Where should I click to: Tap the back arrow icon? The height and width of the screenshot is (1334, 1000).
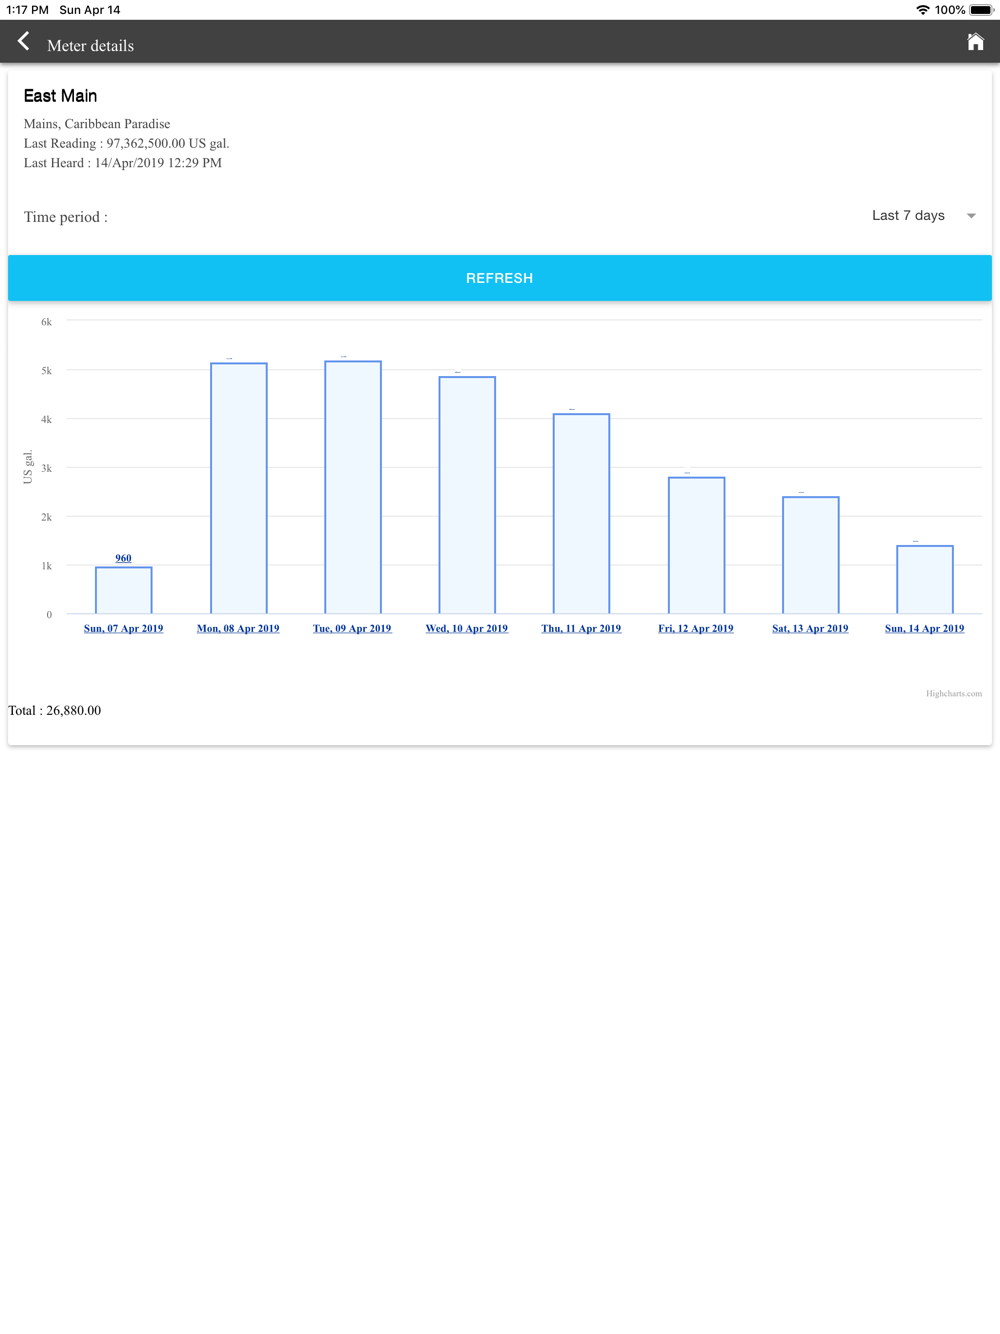point(24,42)
